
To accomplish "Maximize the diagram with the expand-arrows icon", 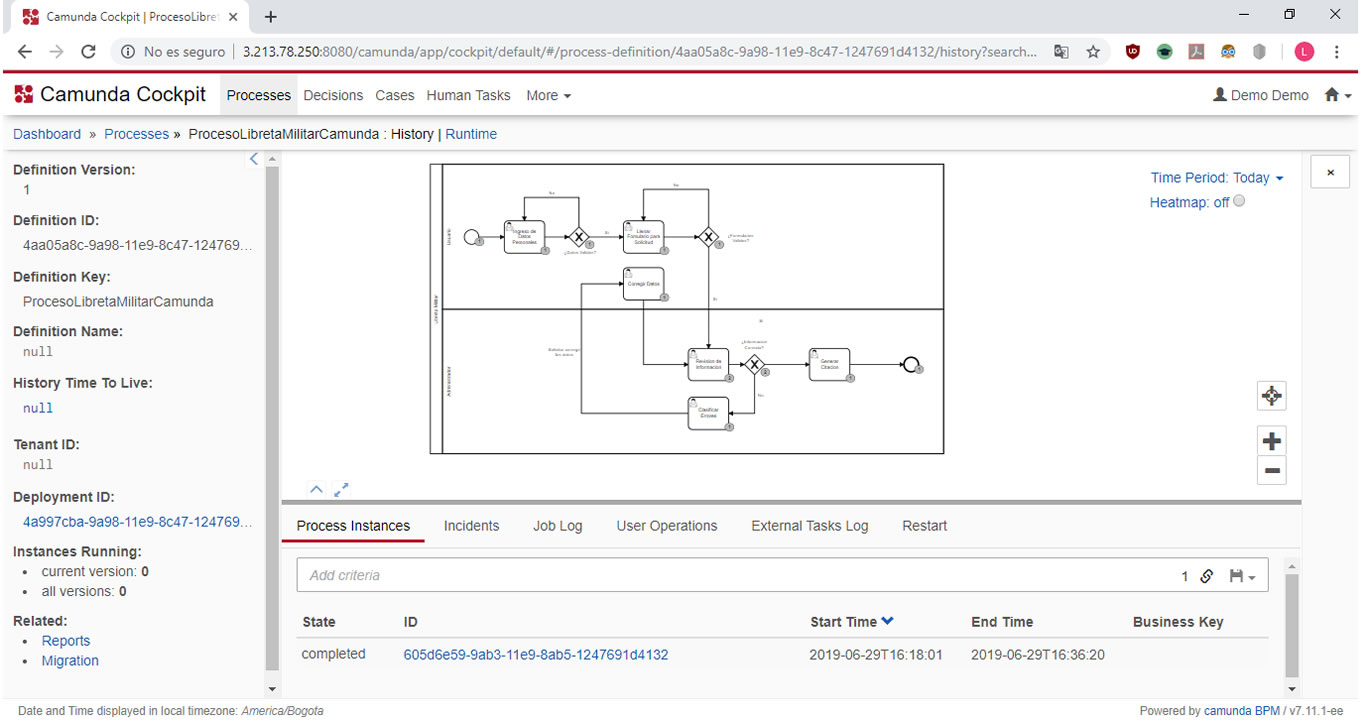I will [x=342, y=489].
